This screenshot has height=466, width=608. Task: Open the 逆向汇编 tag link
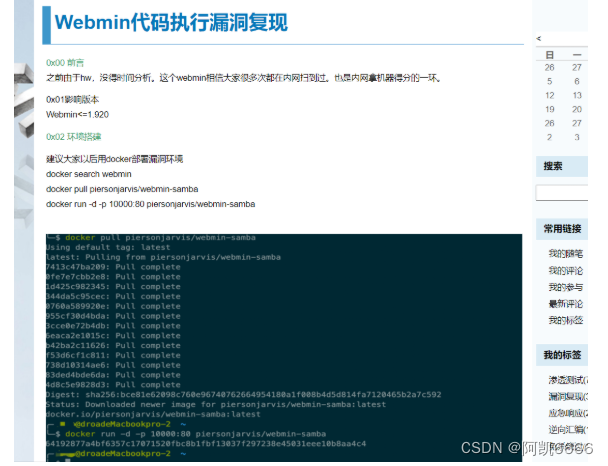pyautogui.click(x=568, y=430)
